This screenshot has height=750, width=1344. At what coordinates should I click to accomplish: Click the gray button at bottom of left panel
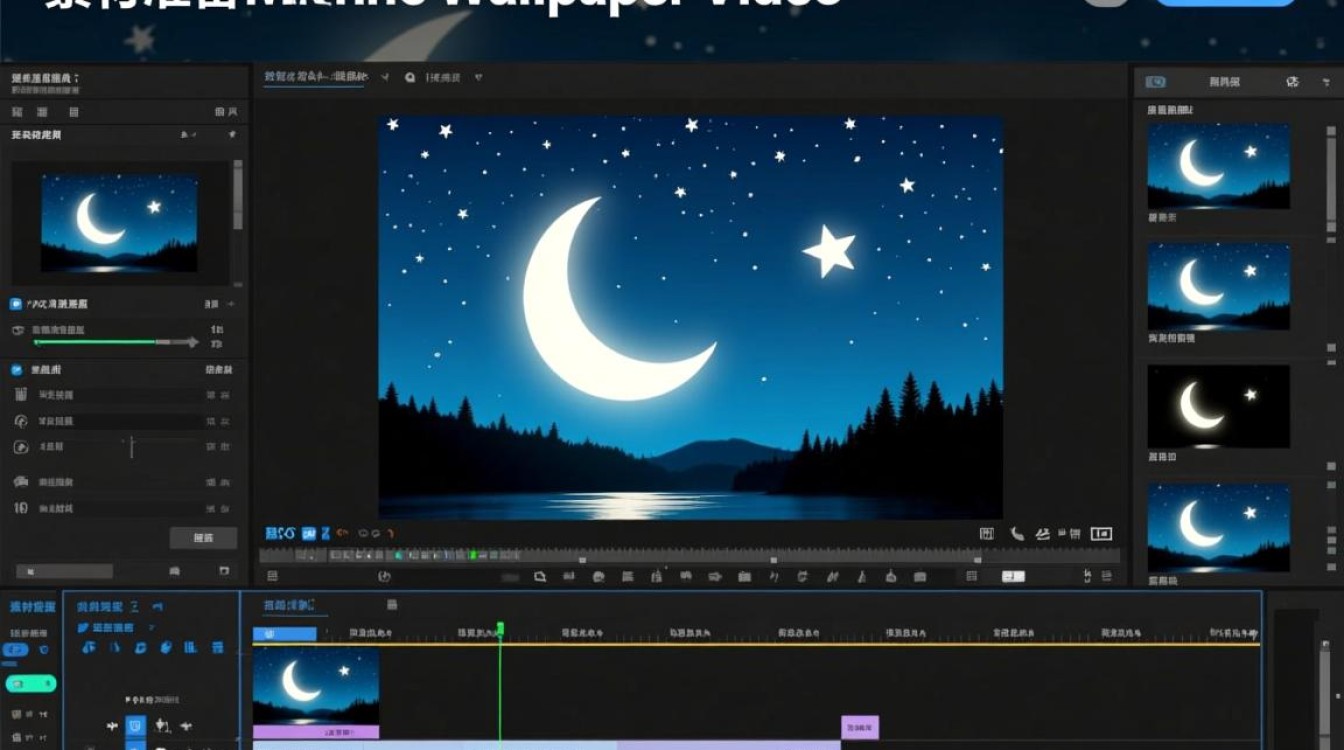[203, 538]
